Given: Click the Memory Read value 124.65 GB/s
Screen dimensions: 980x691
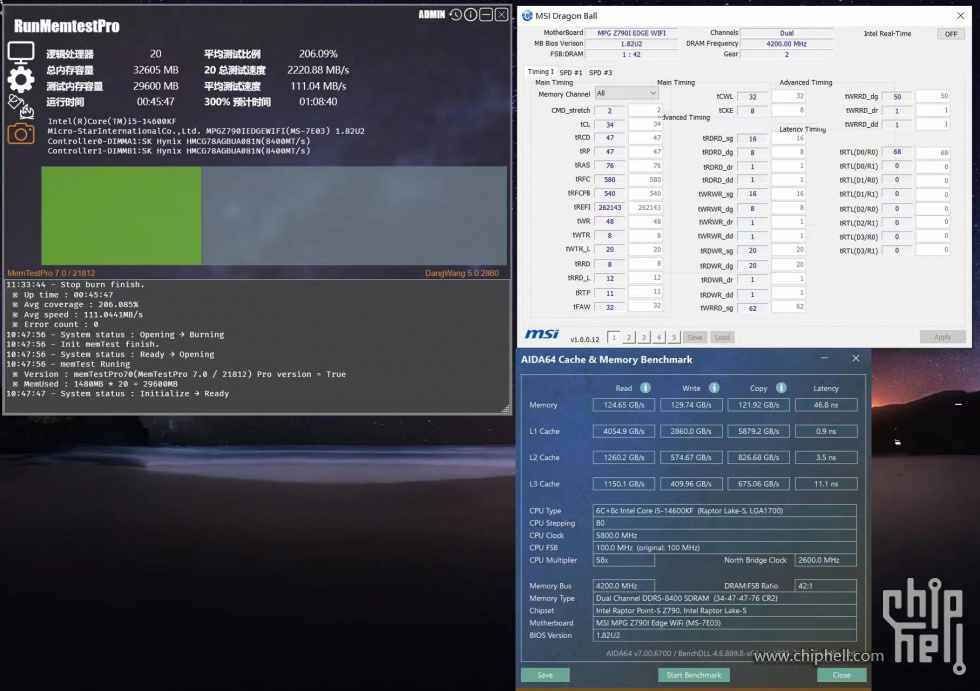Looking at the screenshot, I should [624, 405].
